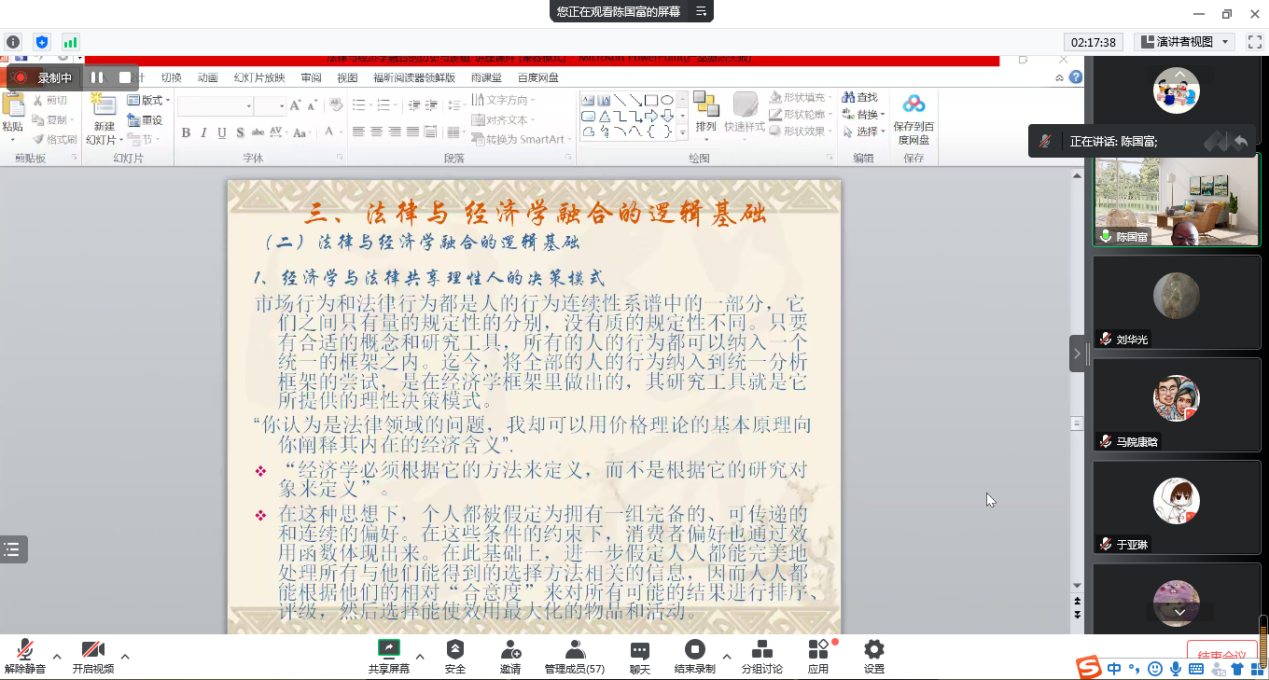
Task: Pause the meeting recording
Action: tap(97, 77)
